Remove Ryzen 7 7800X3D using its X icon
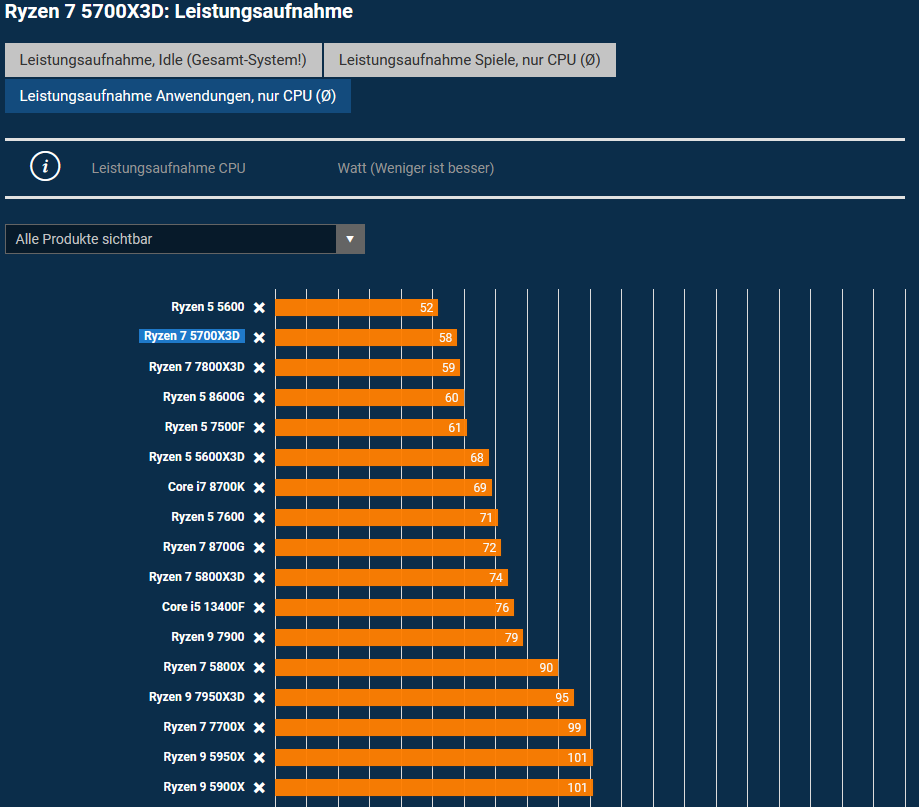The image size is (919, 807). click(259, 367)
